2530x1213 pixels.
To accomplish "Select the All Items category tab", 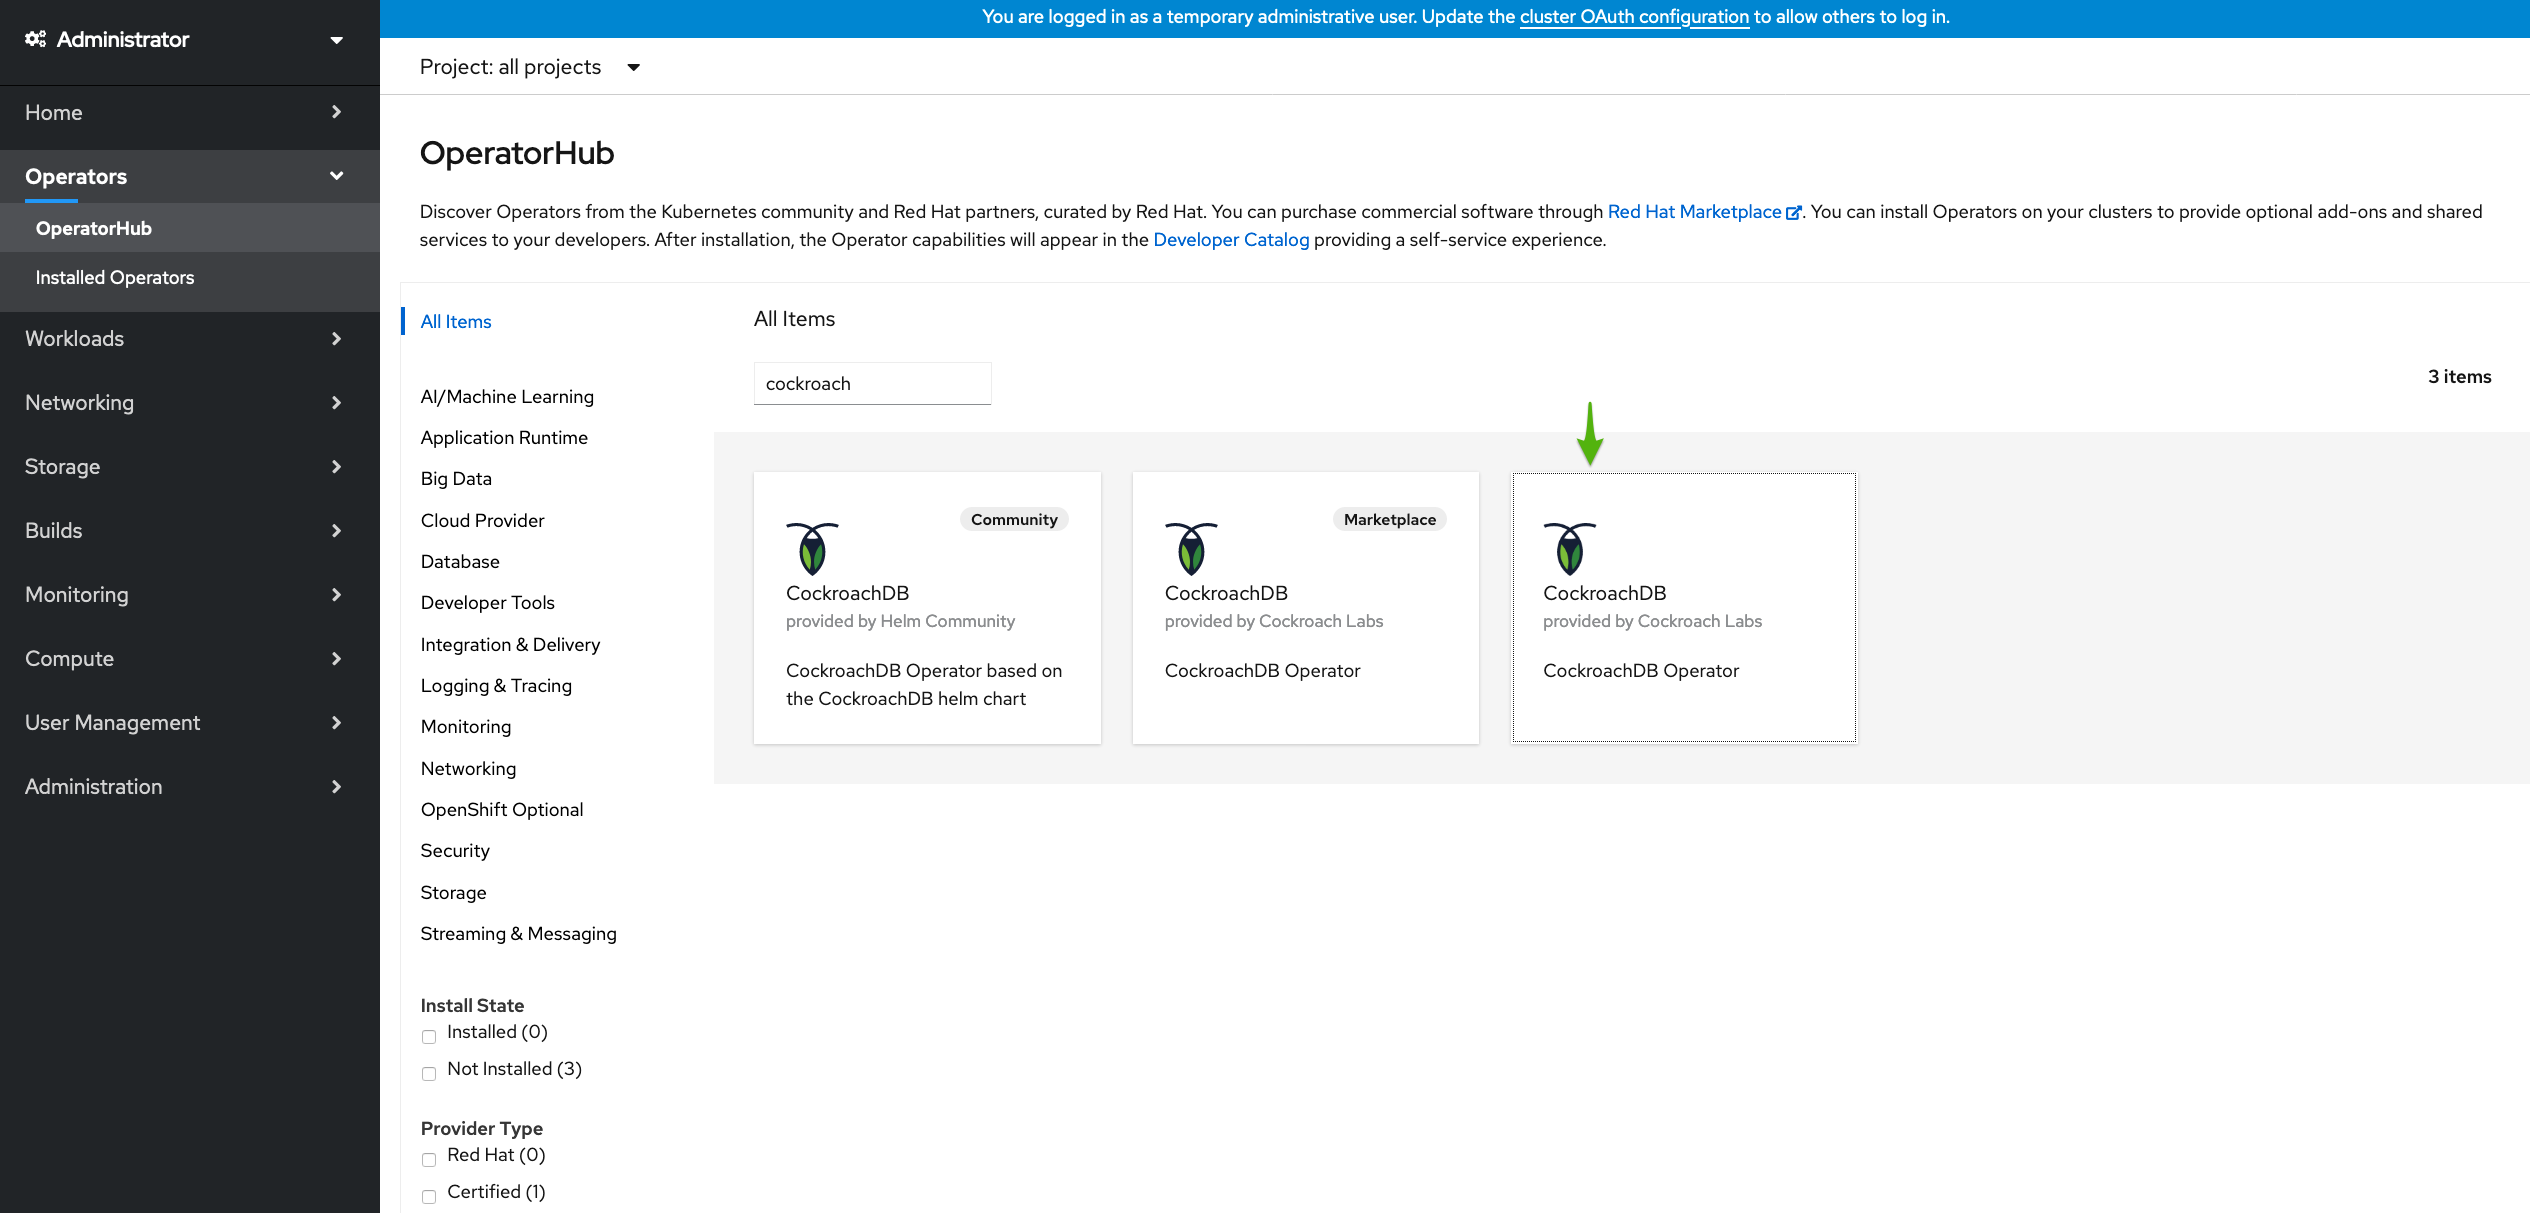I will click(455, 321).
